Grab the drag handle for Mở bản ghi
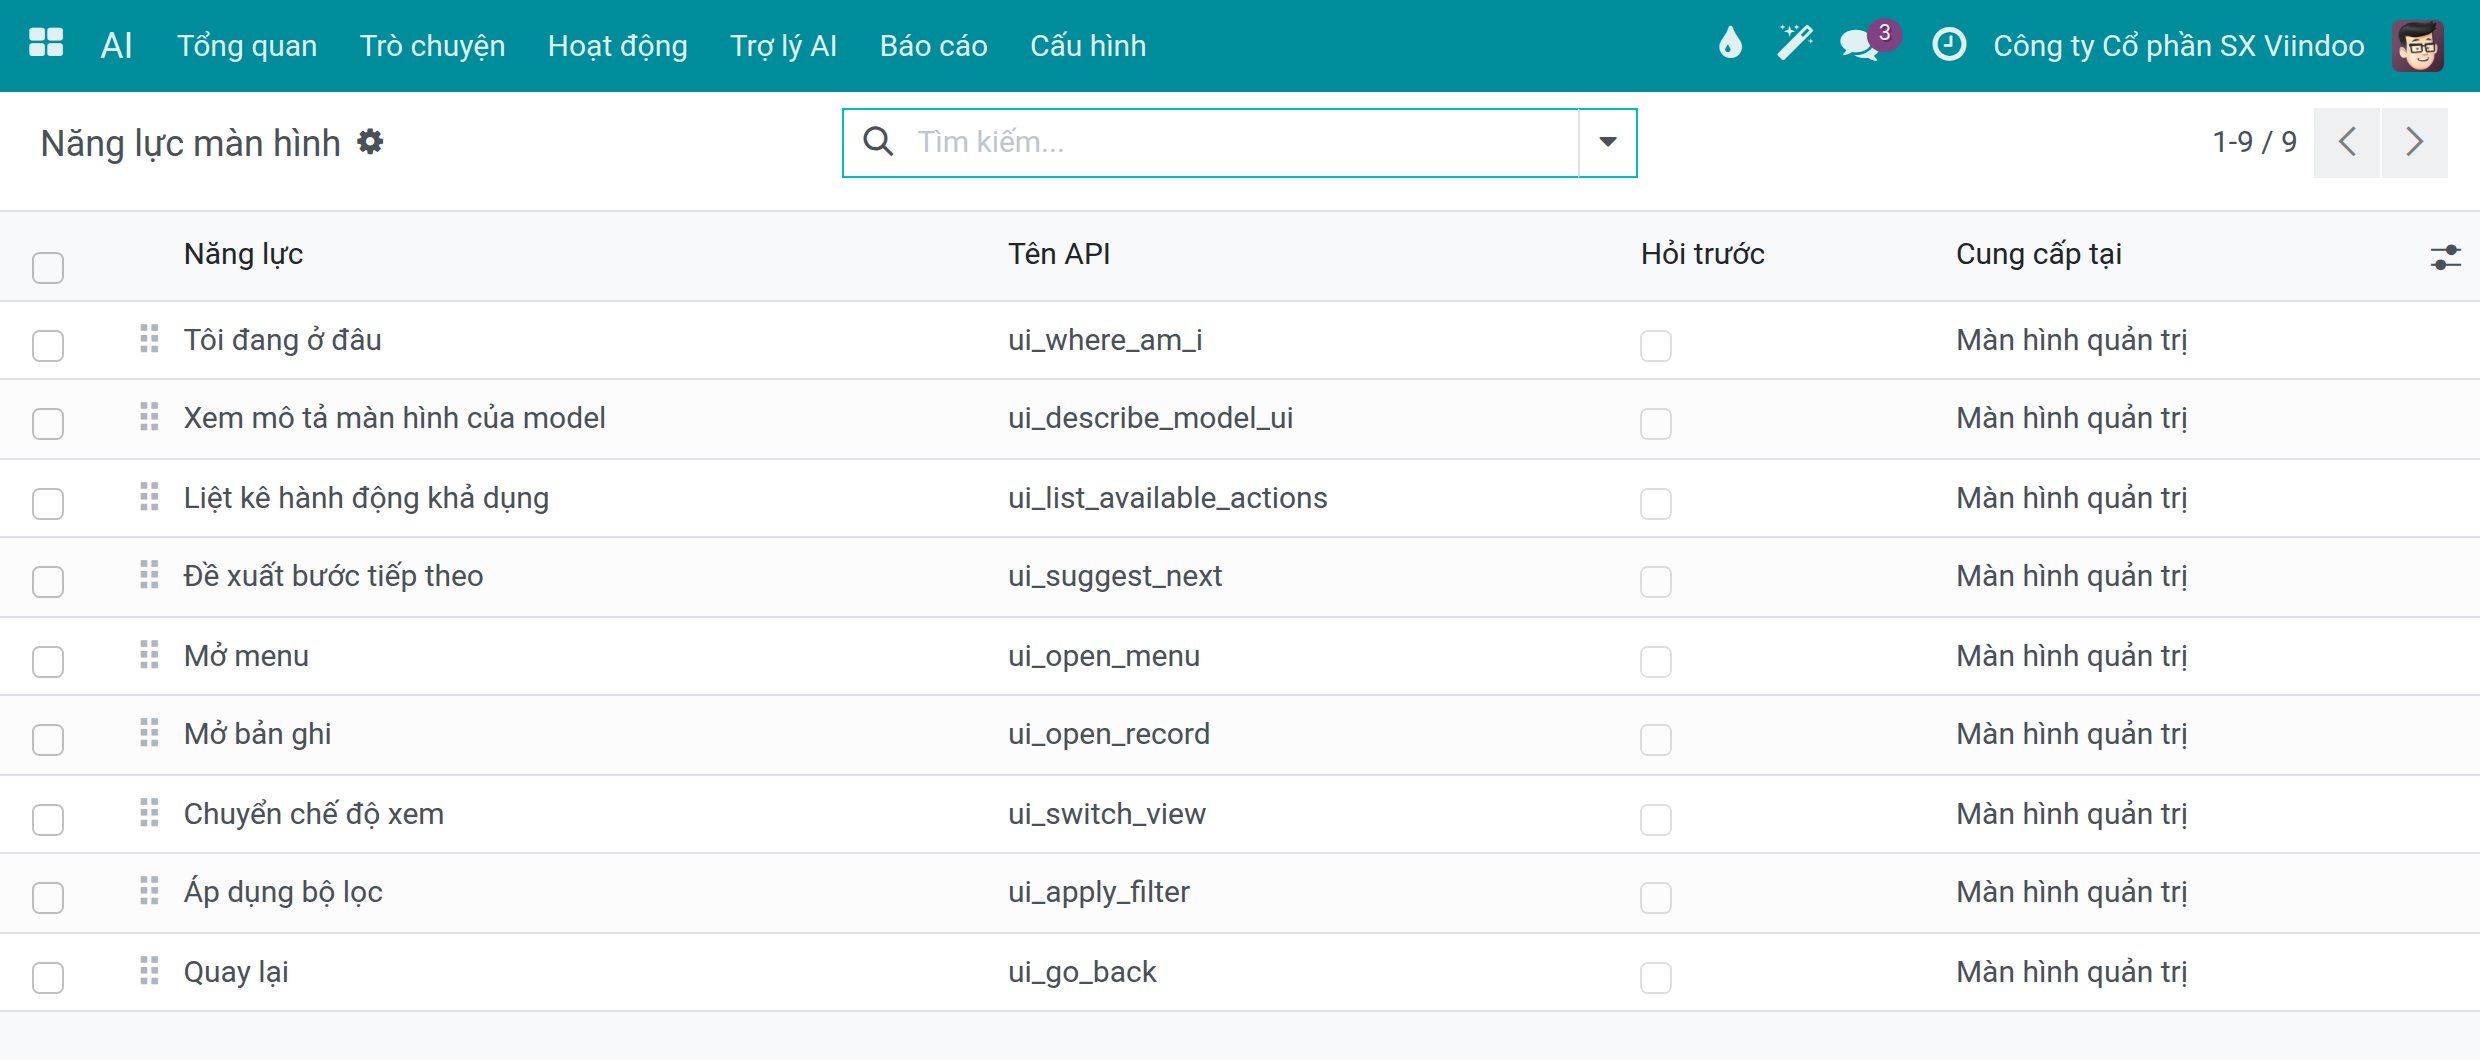Viewport: 2480px width, 1060px height. pyautogui.click(x=149, y=733)
